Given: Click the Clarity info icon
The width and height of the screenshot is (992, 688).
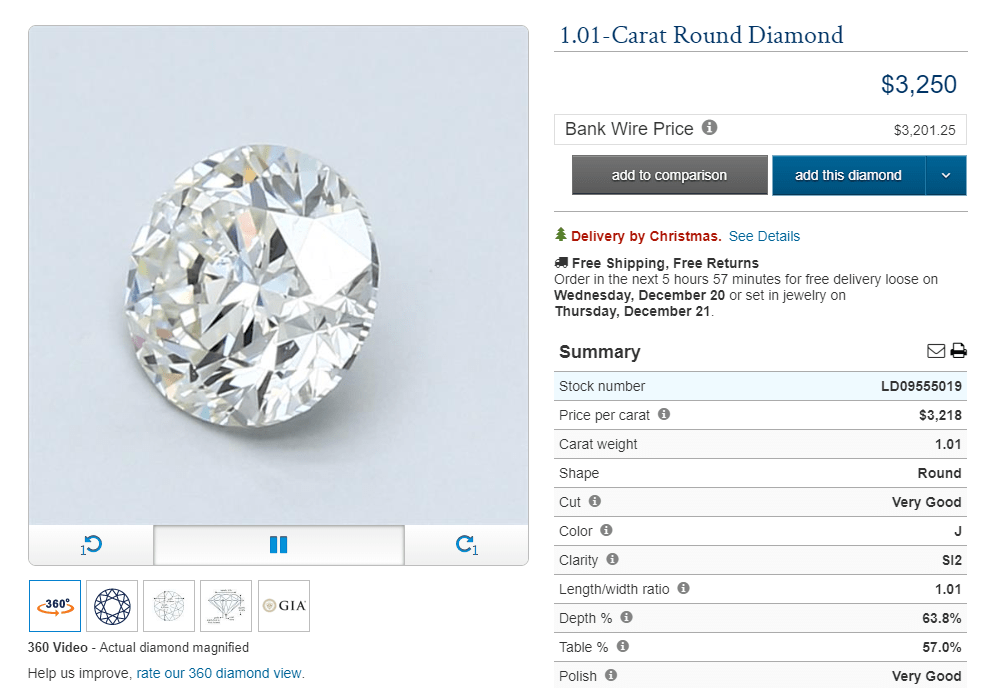Looking at the screenshot, I should (611, 560).
